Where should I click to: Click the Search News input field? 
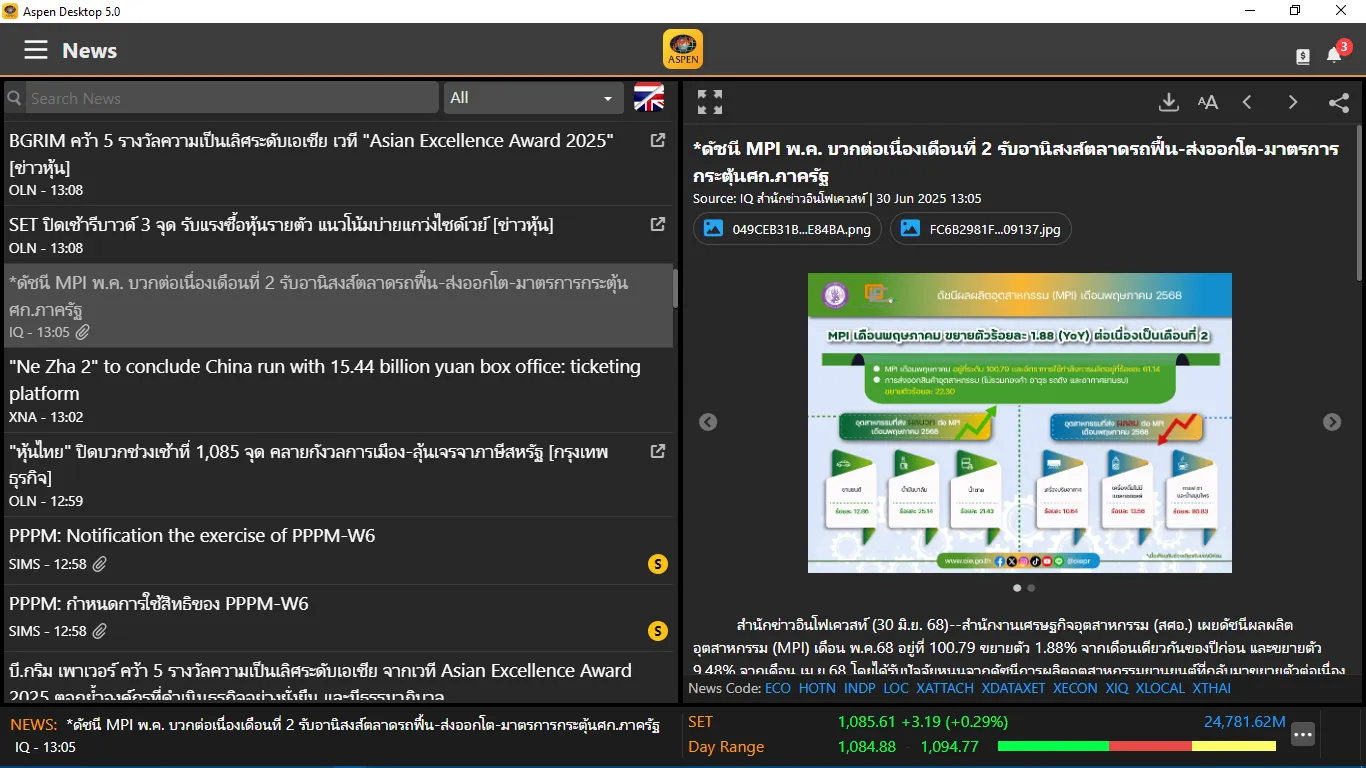(x=232, y=98)
